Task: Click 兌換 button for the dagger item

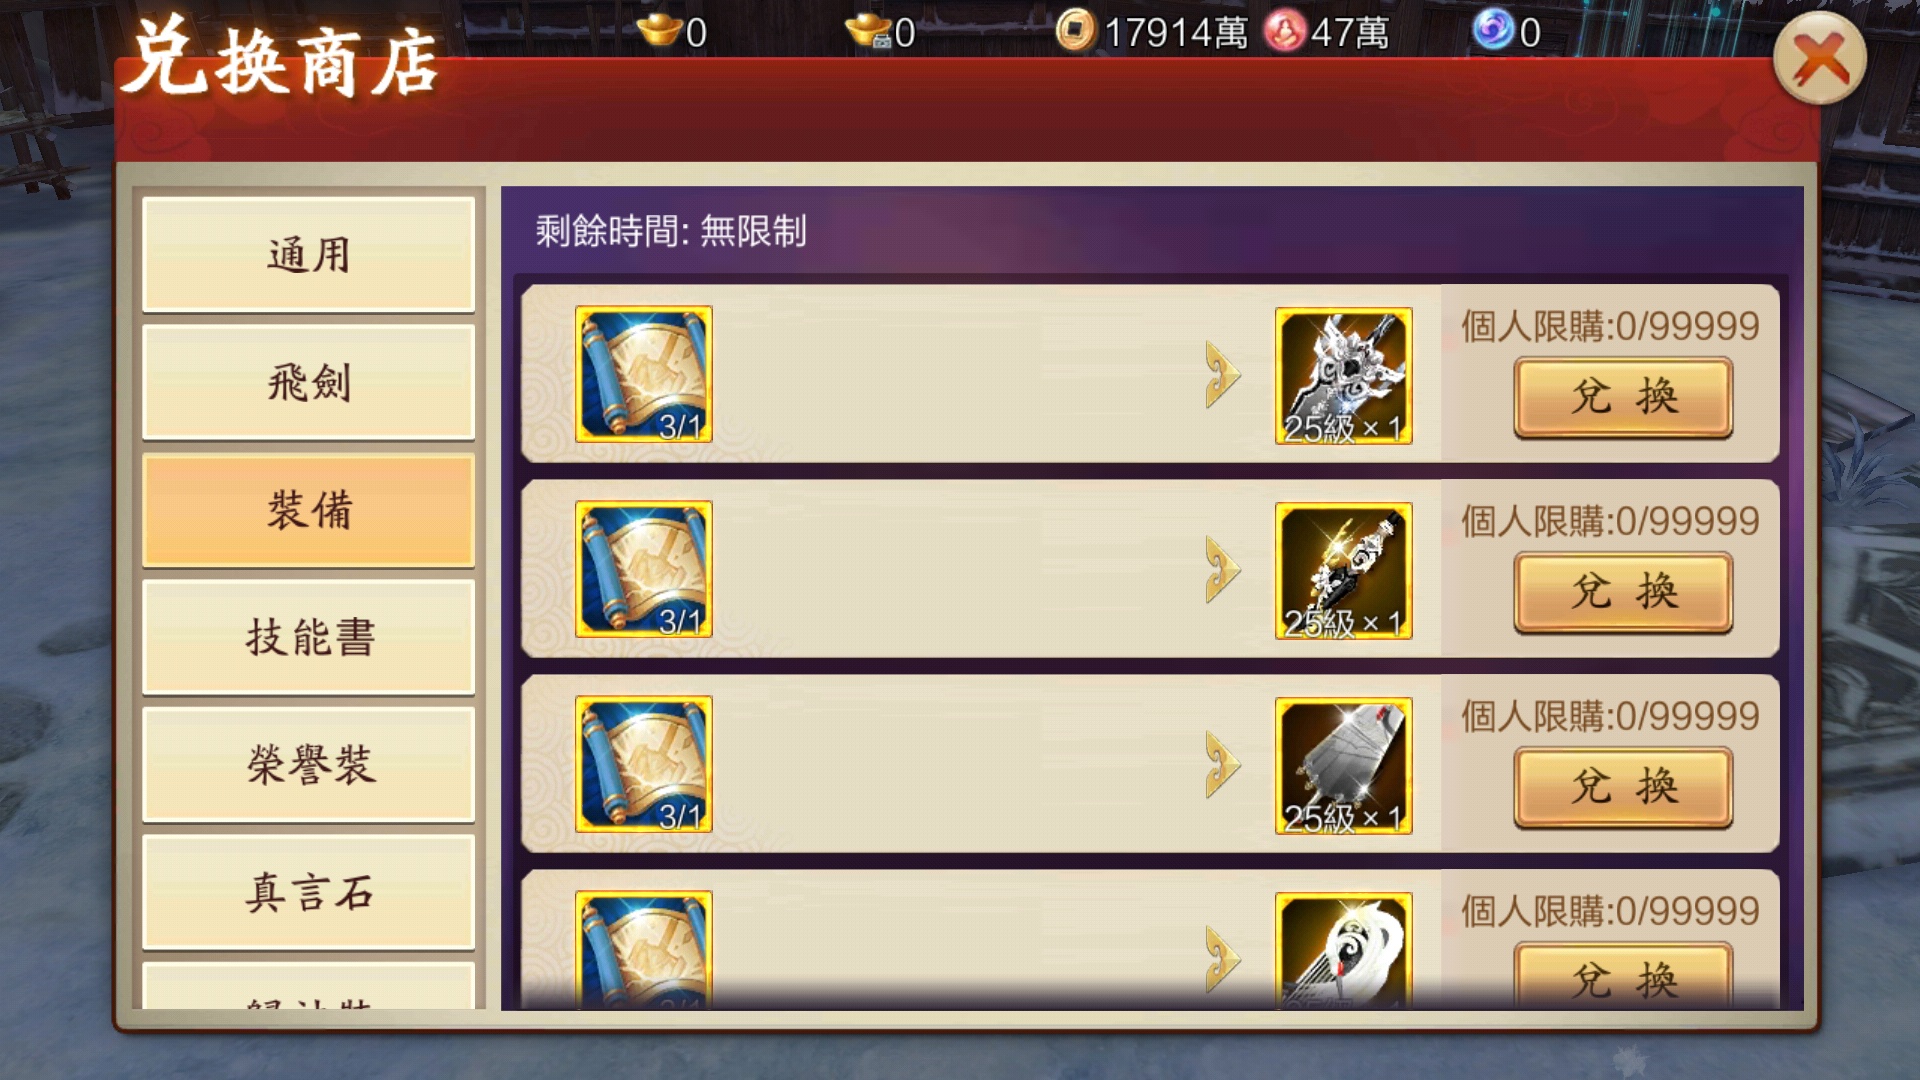Action: [1623, 593]
